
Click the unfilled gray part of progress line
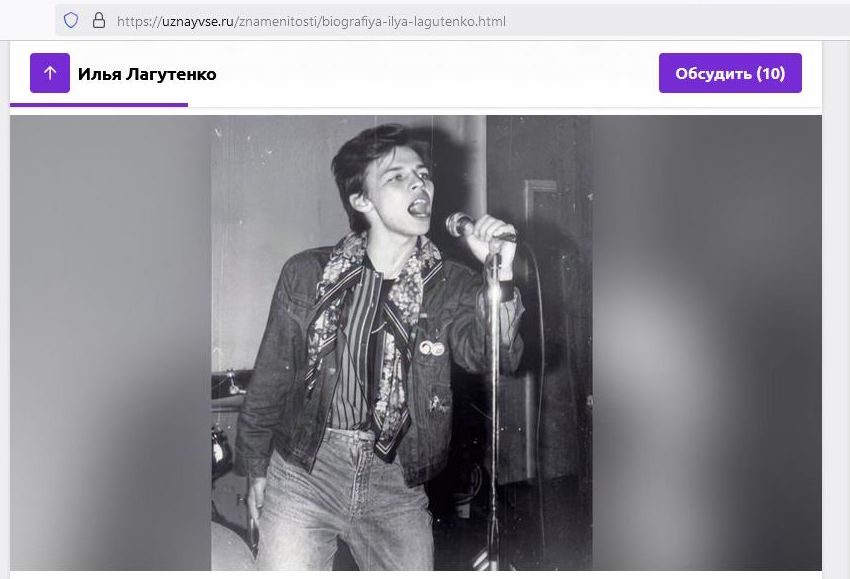(500, 105)
